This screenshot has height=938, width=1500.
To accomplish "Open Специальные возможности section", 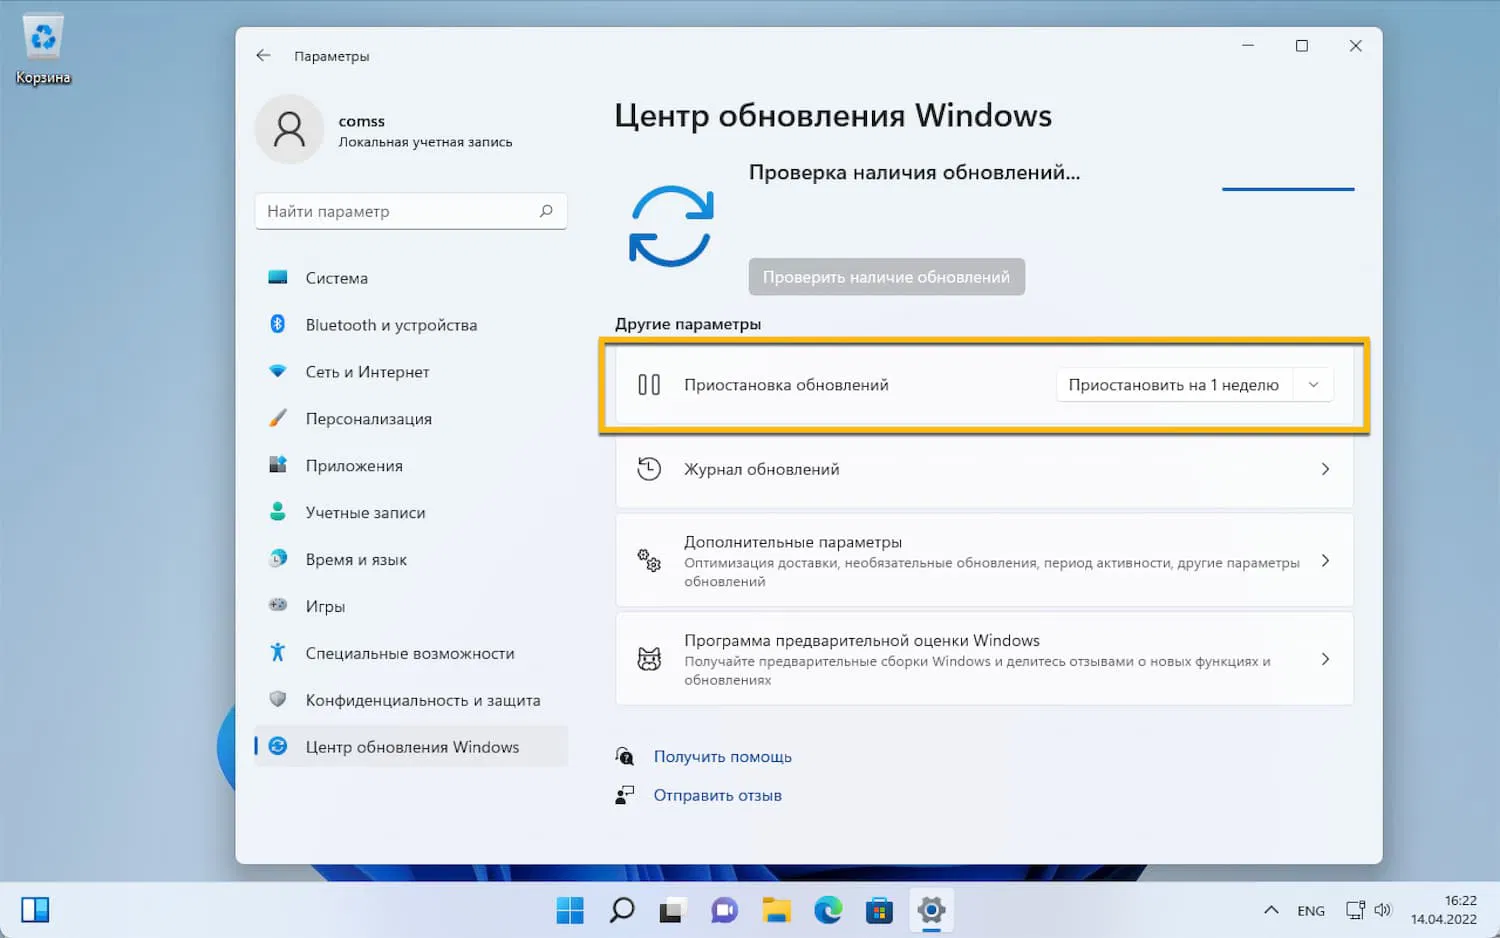I will 411,654.
